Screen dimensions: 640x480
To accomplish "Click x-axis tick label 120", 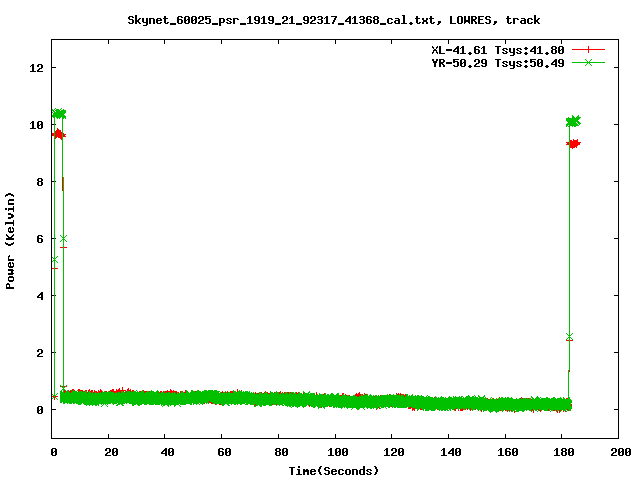I will tap(394, 452).
